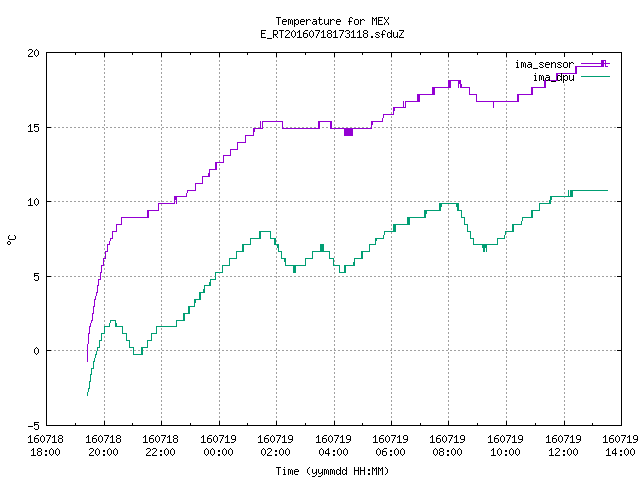Click the x-axis label 160719 10:00
This screenshot has height=480, width=640.
point(506,445)
